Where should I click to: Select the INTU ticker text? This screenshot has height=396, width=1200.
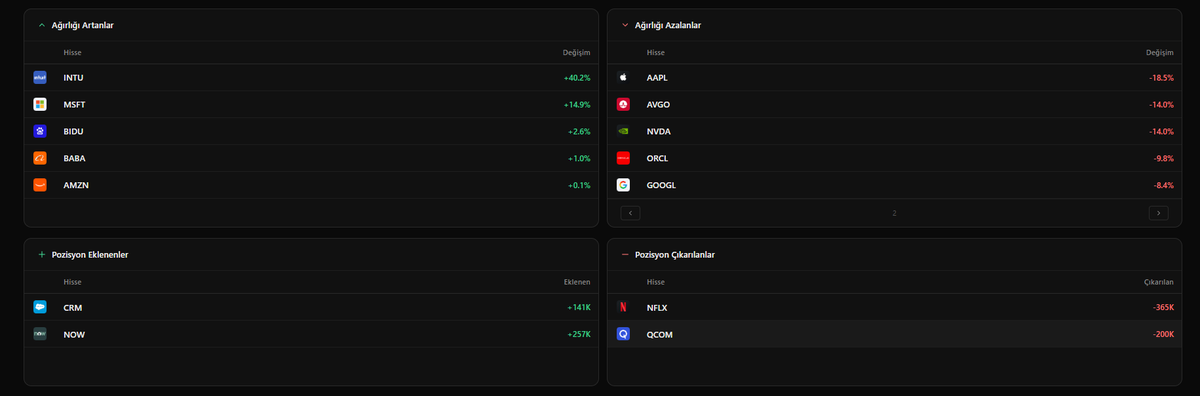click(73, 77)
